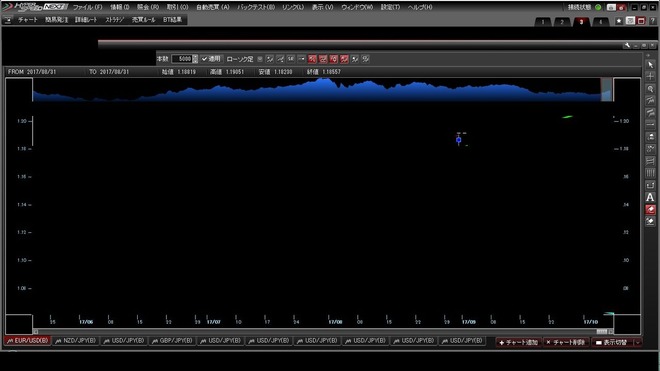Click the 表示切替 button
660x371 pixels.
(612, 342)
